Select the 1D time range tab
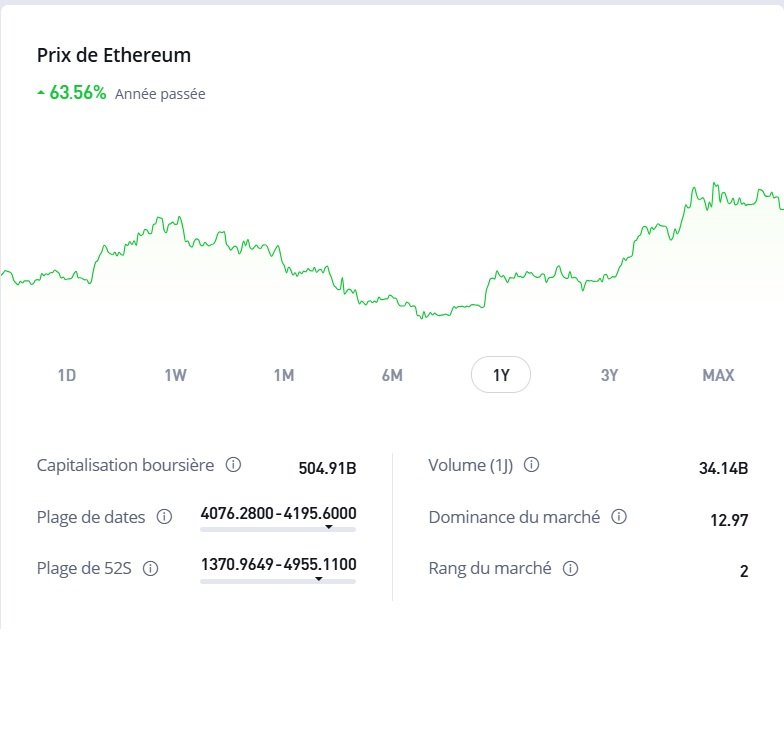784x733 pixels. click(66, 375)
